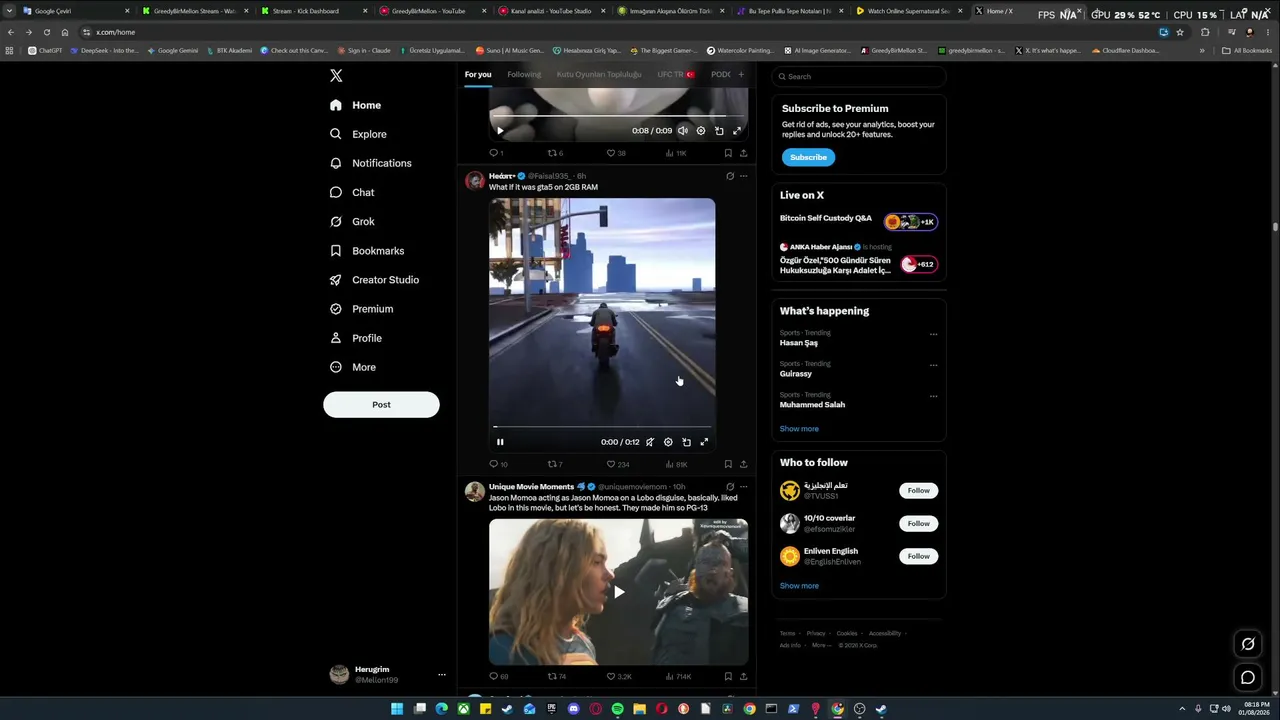Screen dimensions: 1280x720
Task: Click the Search field on X
Action: pyautogui.click(x=859, y=76)
